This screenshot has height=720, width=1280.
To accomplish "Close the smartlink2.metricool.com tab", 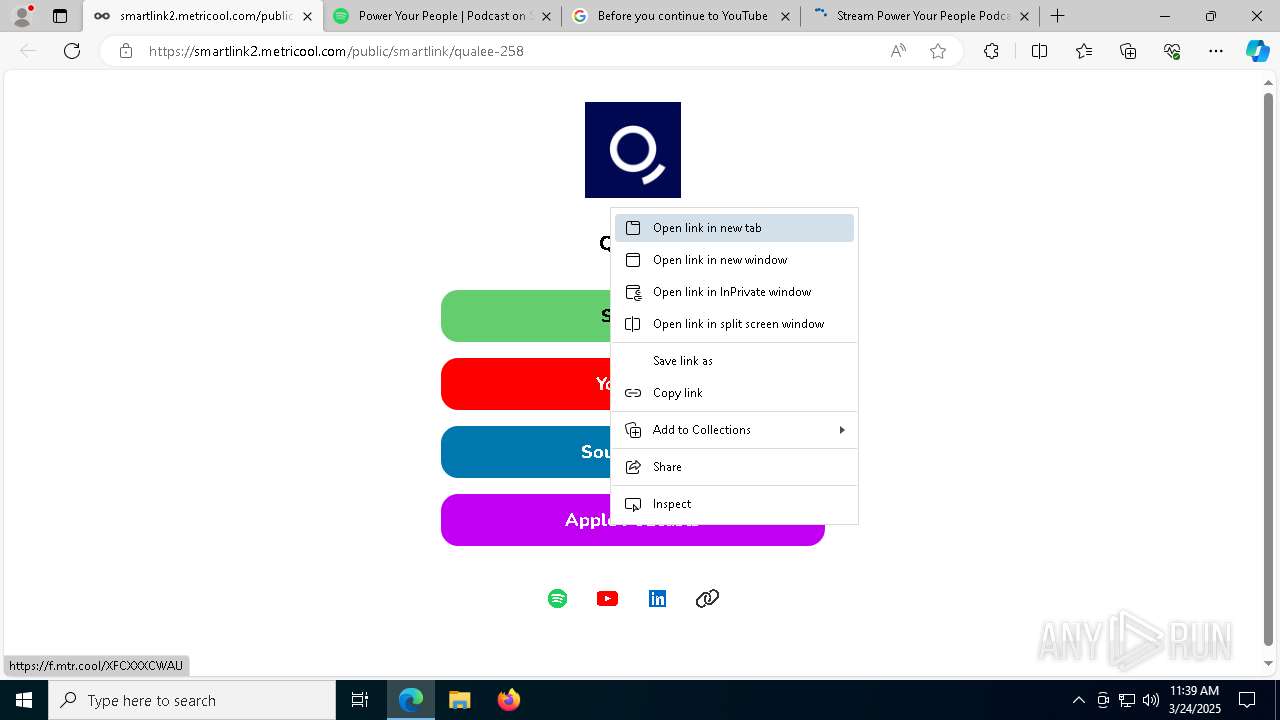I will 307,16.
